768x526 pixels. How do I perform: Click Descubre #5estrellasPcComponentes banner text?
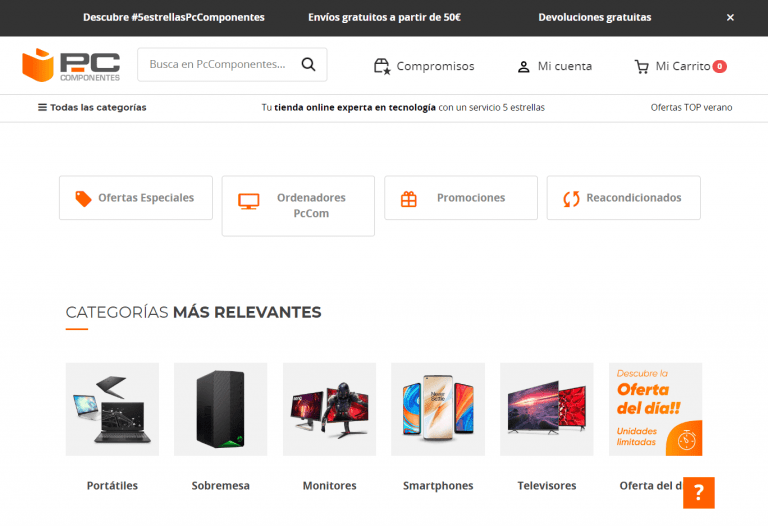coord(174,18)
